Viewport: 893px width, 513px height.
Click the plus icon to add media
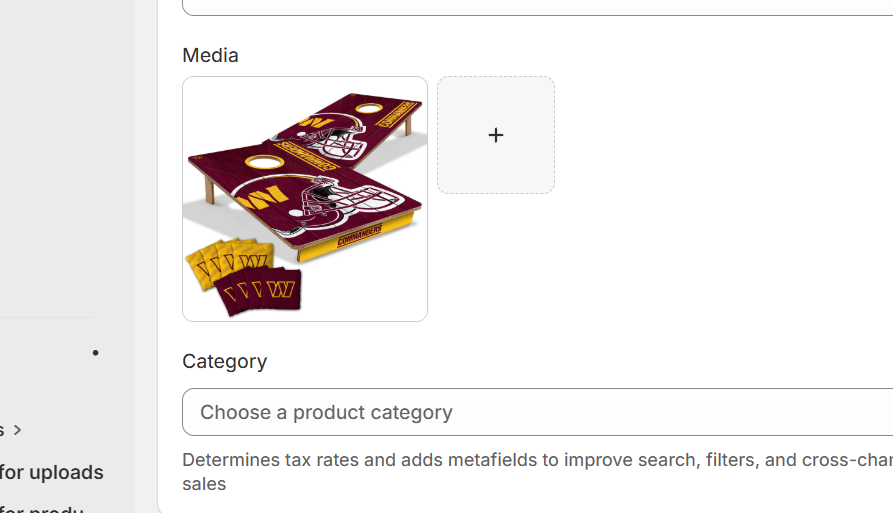[x=495, y=135]
